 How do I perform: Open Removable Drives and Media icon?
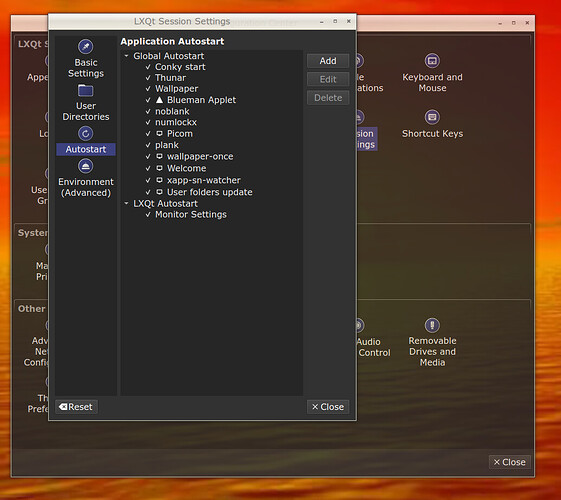(432, 325)
